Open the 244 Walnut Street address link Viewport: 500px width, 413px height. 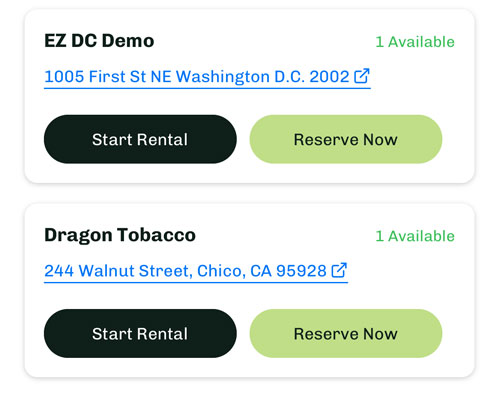(x=196, y=272)
